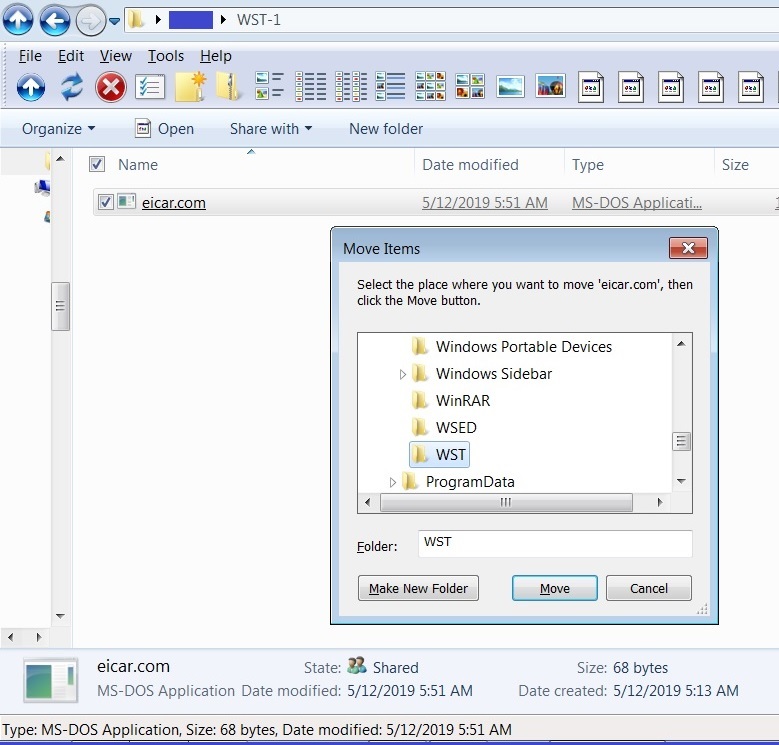The image size is (779, 745).
Task: Click the red X Delete toolbar icon
Action: pos(110,87)
